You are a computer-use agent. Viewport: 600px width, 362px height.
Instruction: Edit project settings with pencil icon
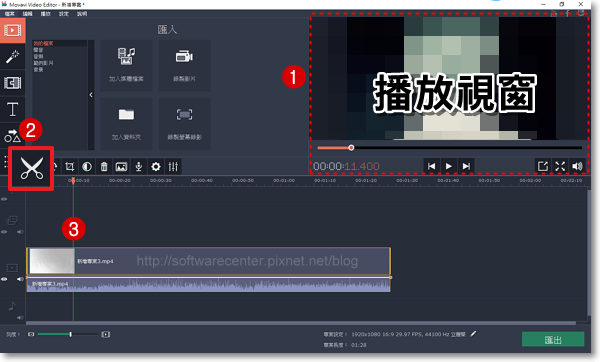tap(473, 334)
